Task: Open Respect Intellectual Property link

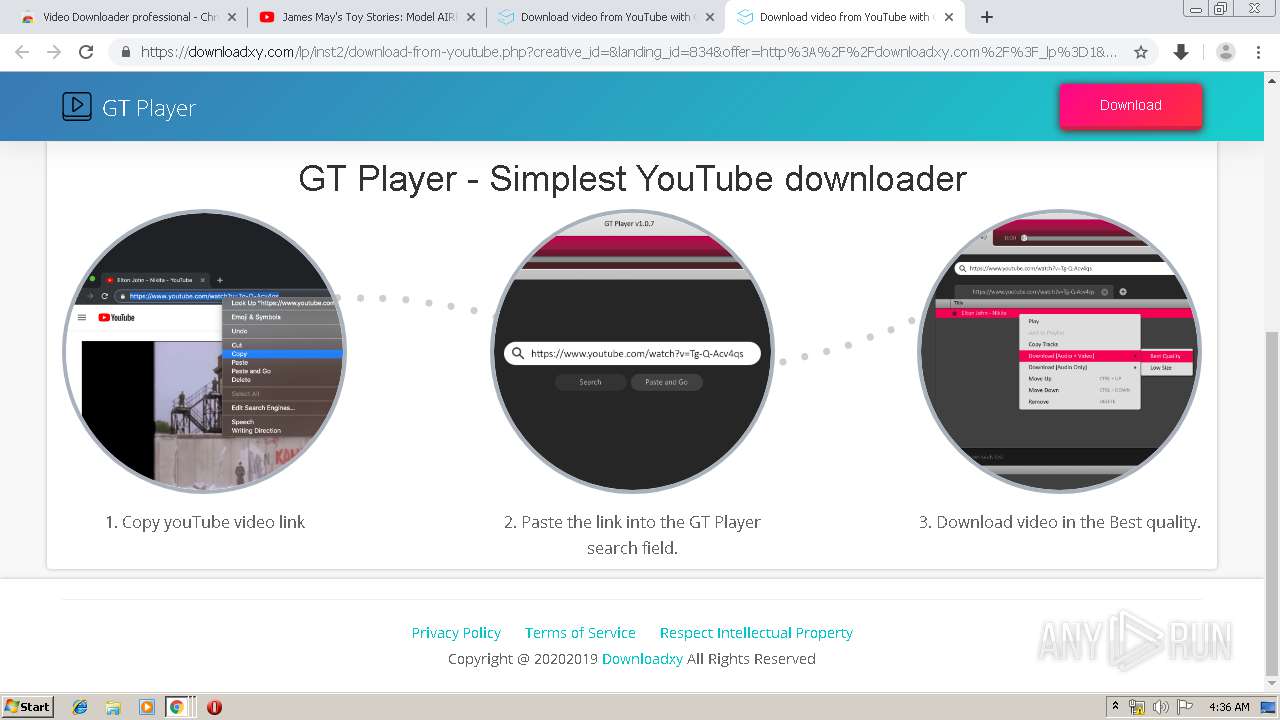Action: pyautogui.click(x=756, y=632)
